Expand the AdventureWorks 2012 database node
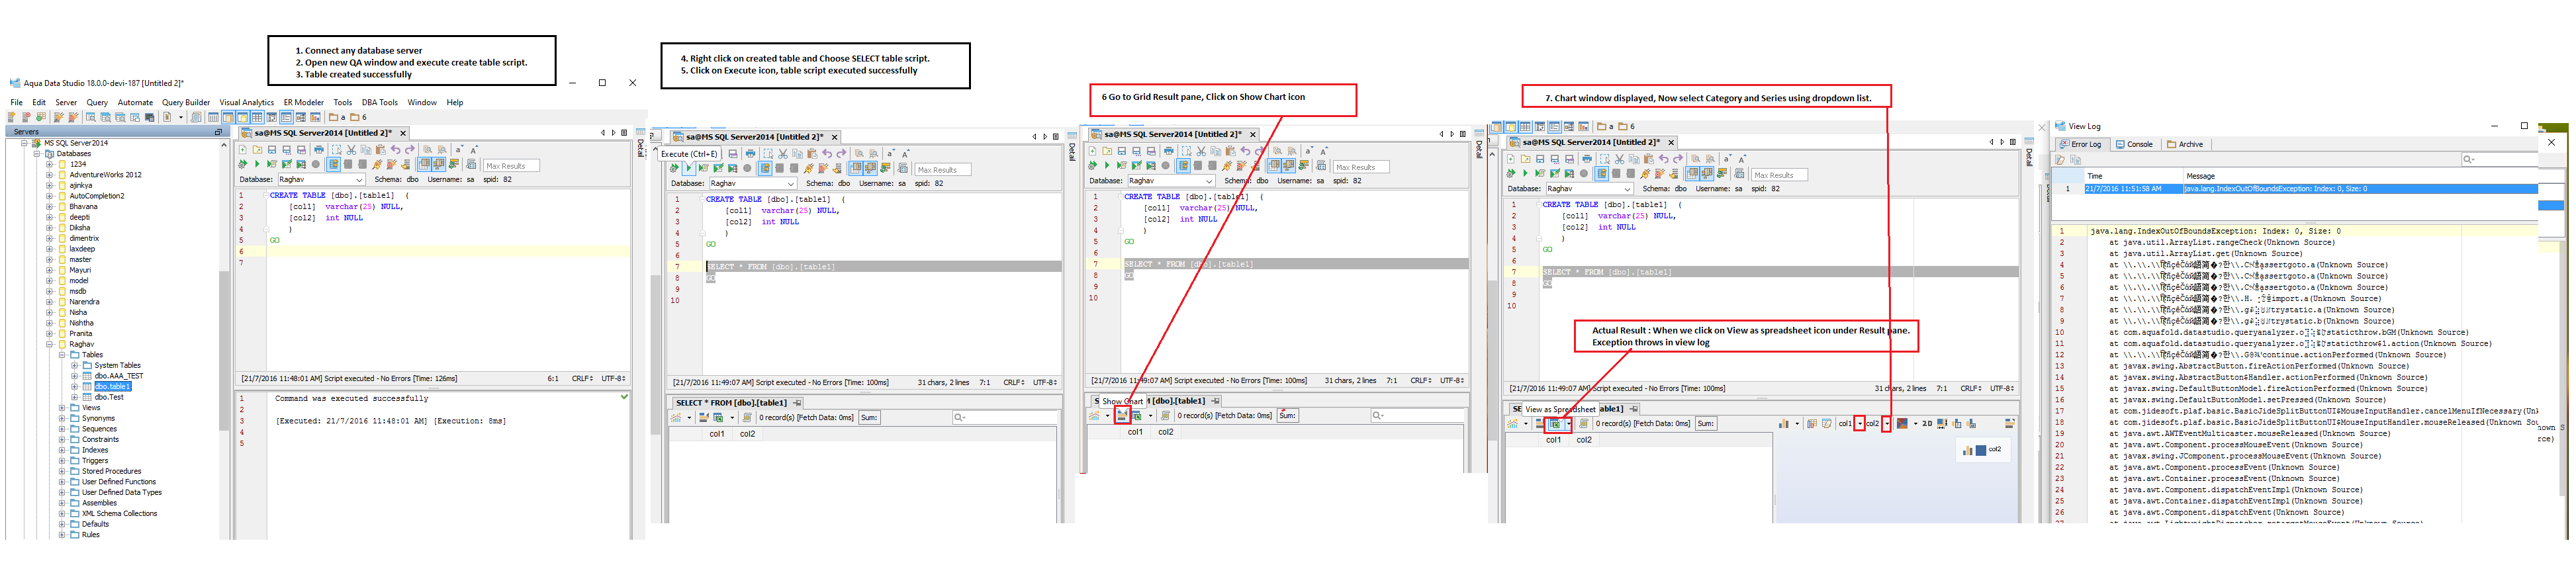Screen dimensions: 2576x561 point(49,175)
